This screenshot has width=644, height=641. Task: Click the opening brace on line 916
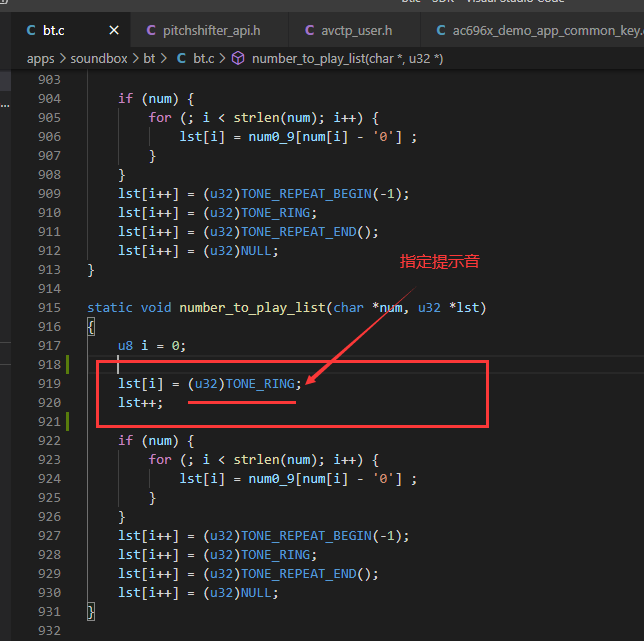pyautogui.click(x=91, y=327)
